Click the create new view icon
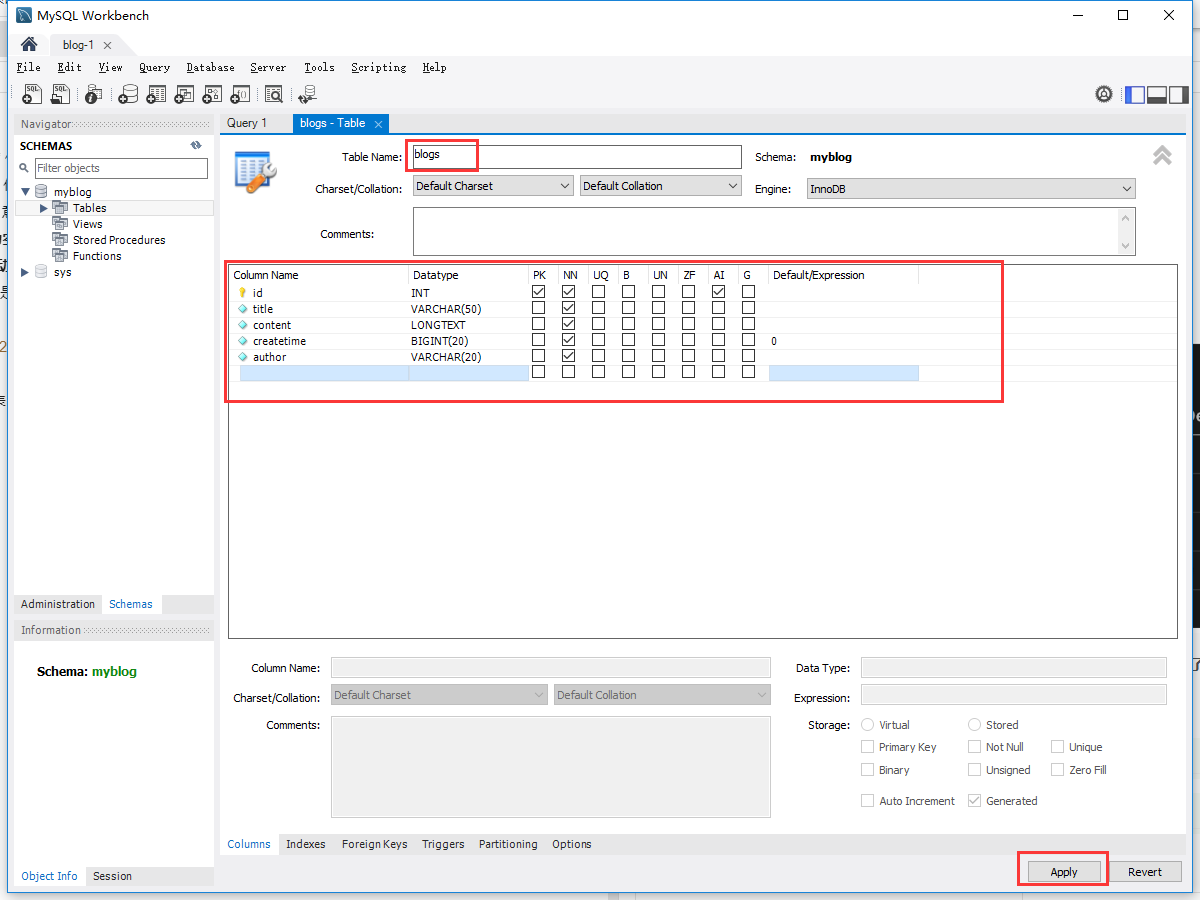 pyautogui.click(x=184, y=94)
